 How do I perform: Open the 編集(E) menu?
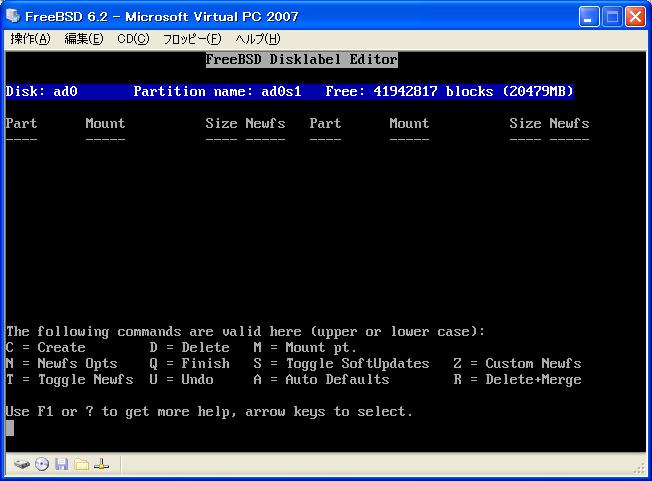84,39
